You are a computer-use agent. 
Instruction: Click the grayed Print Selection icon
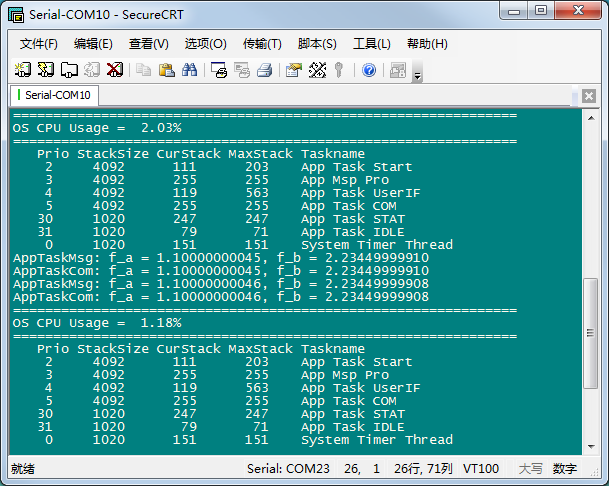coord(242,70)
